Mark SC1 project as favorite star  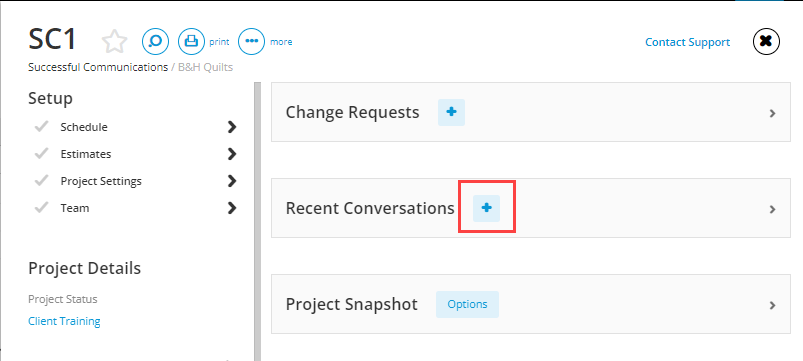pos(114,41)
